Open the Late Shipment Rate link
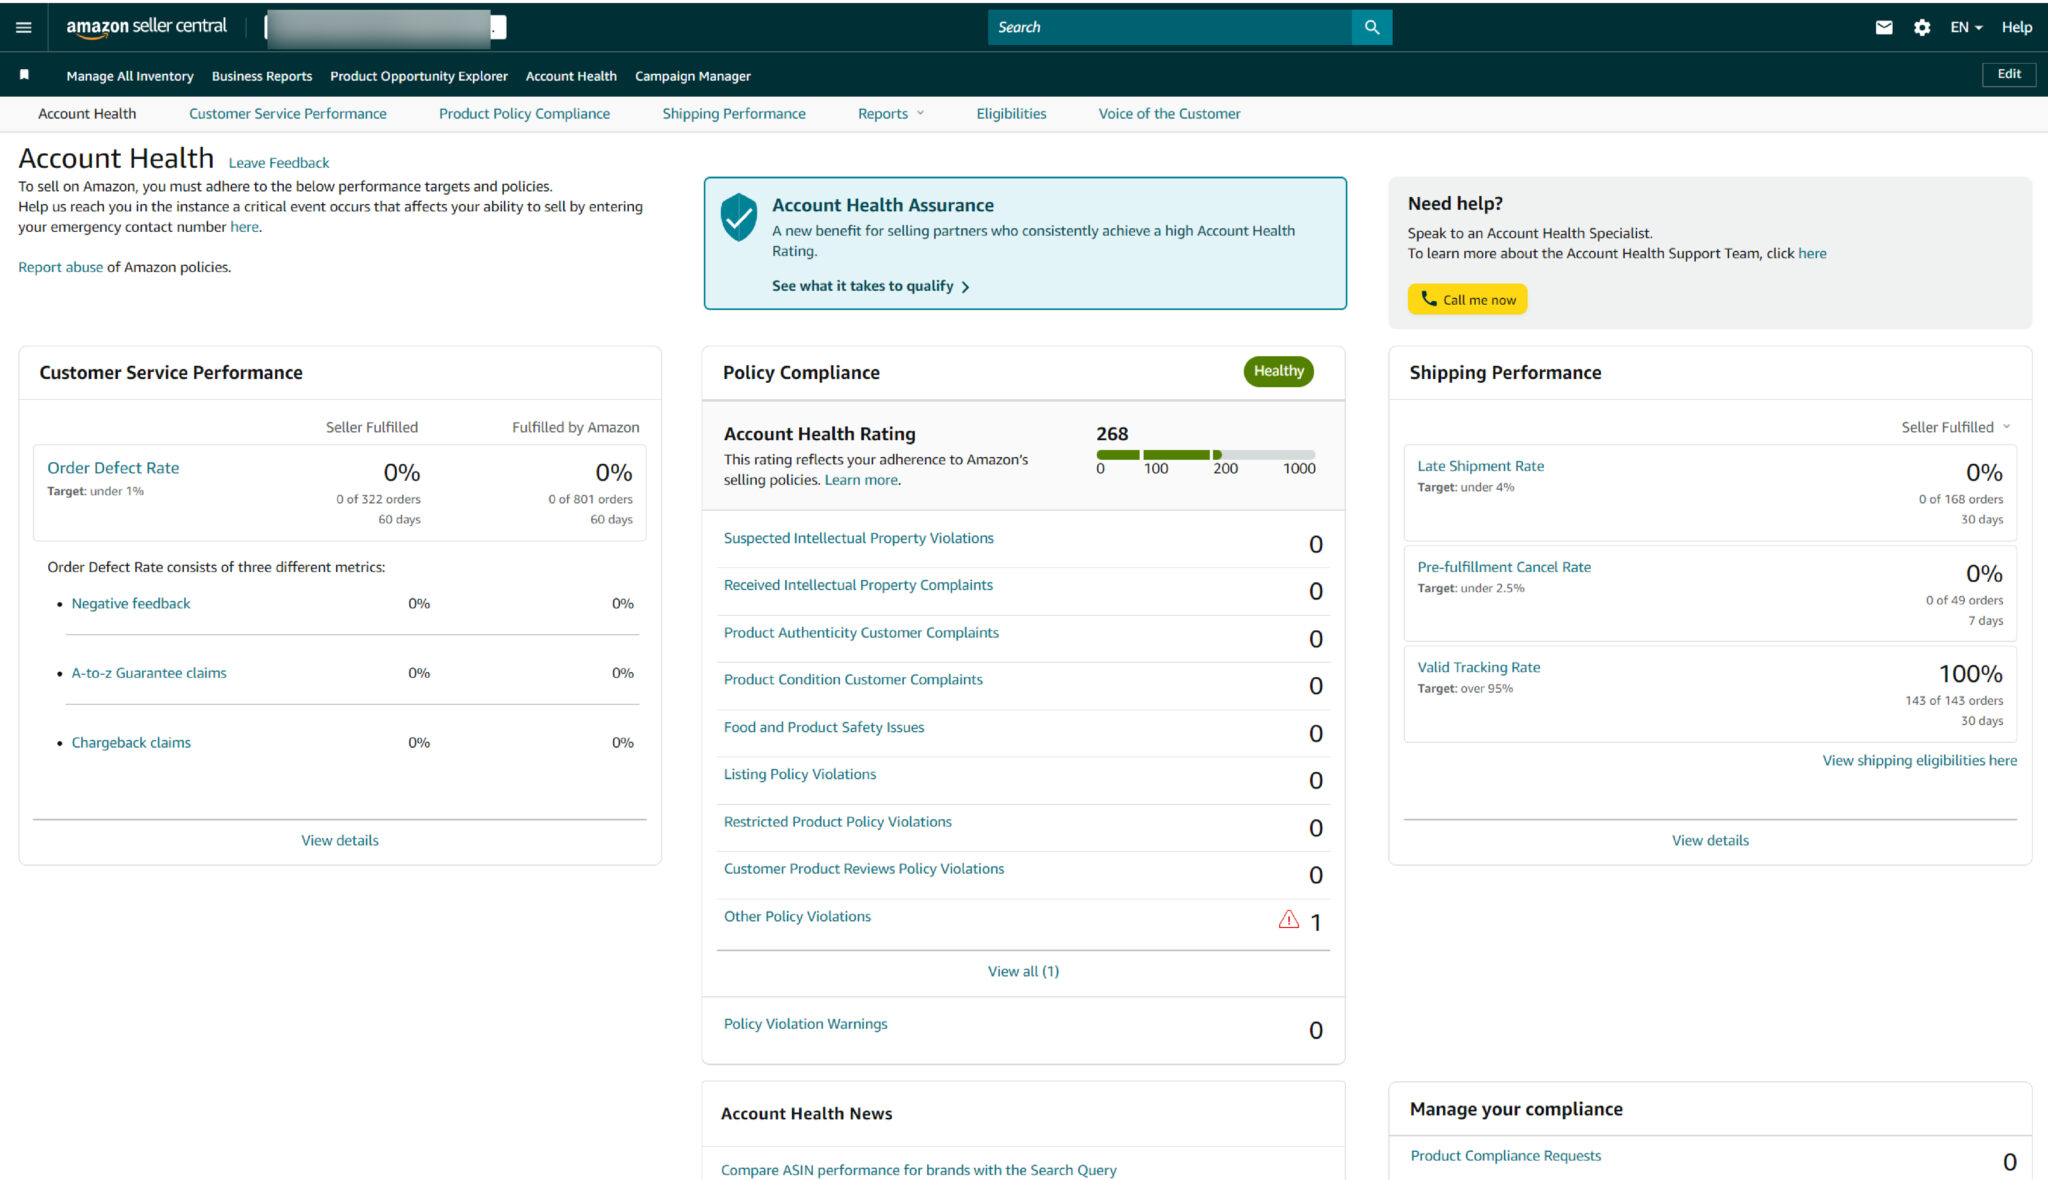The width and height of the screenshot is (2048, 1180). (1480, 466)
